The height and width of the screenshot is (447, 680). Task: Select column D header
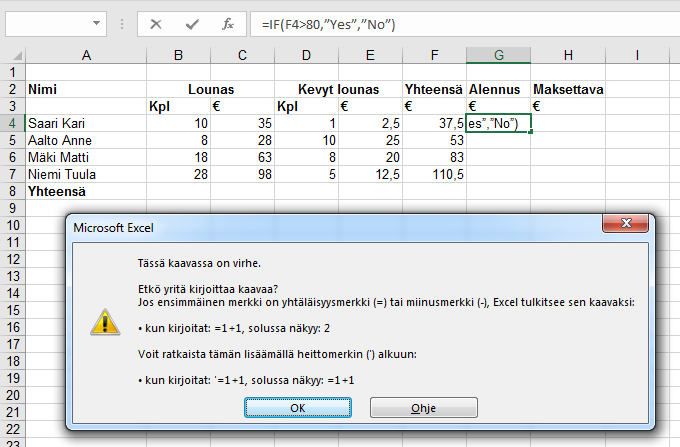coord(306,55)
